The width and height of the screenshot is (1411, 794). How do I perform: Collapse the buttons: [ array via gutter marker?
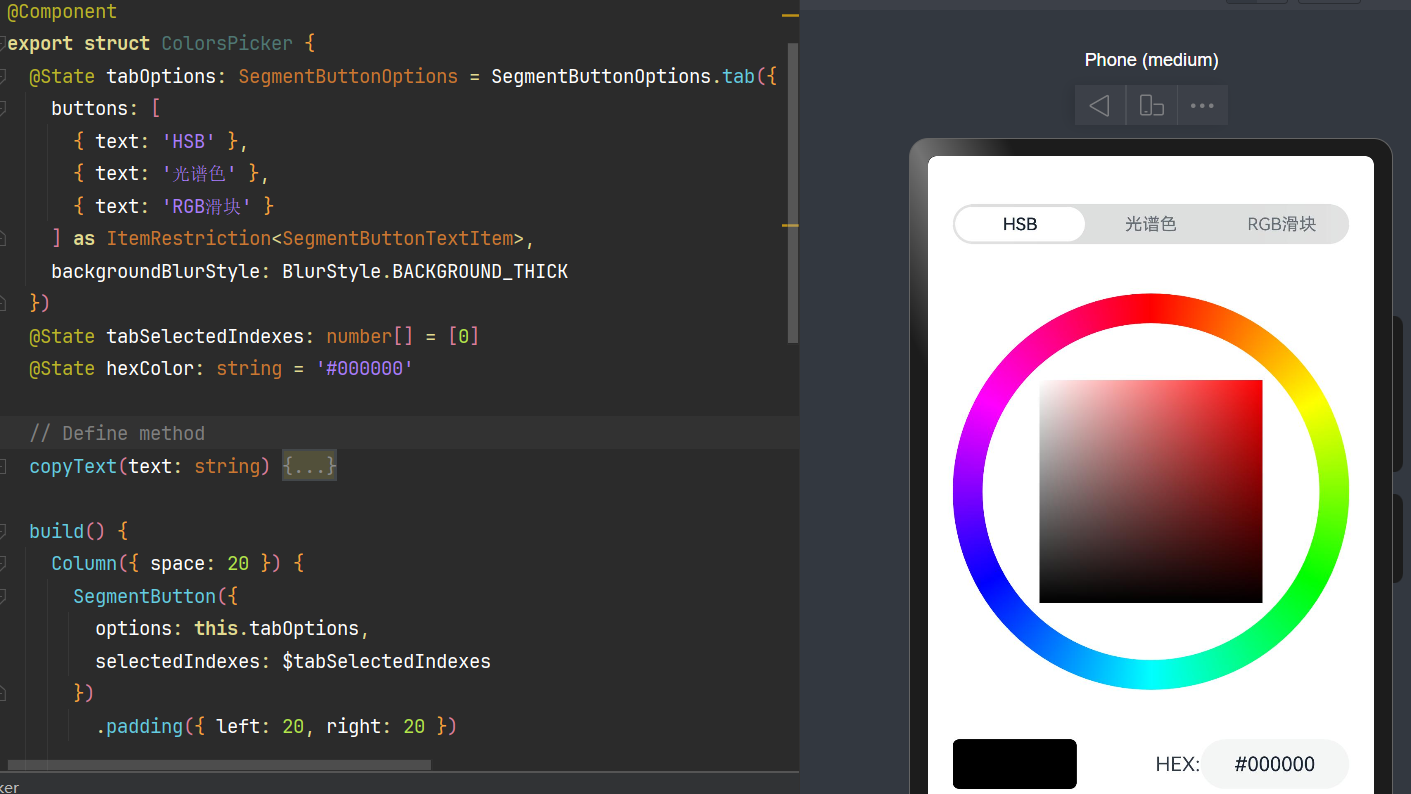(x=3, y=109)
